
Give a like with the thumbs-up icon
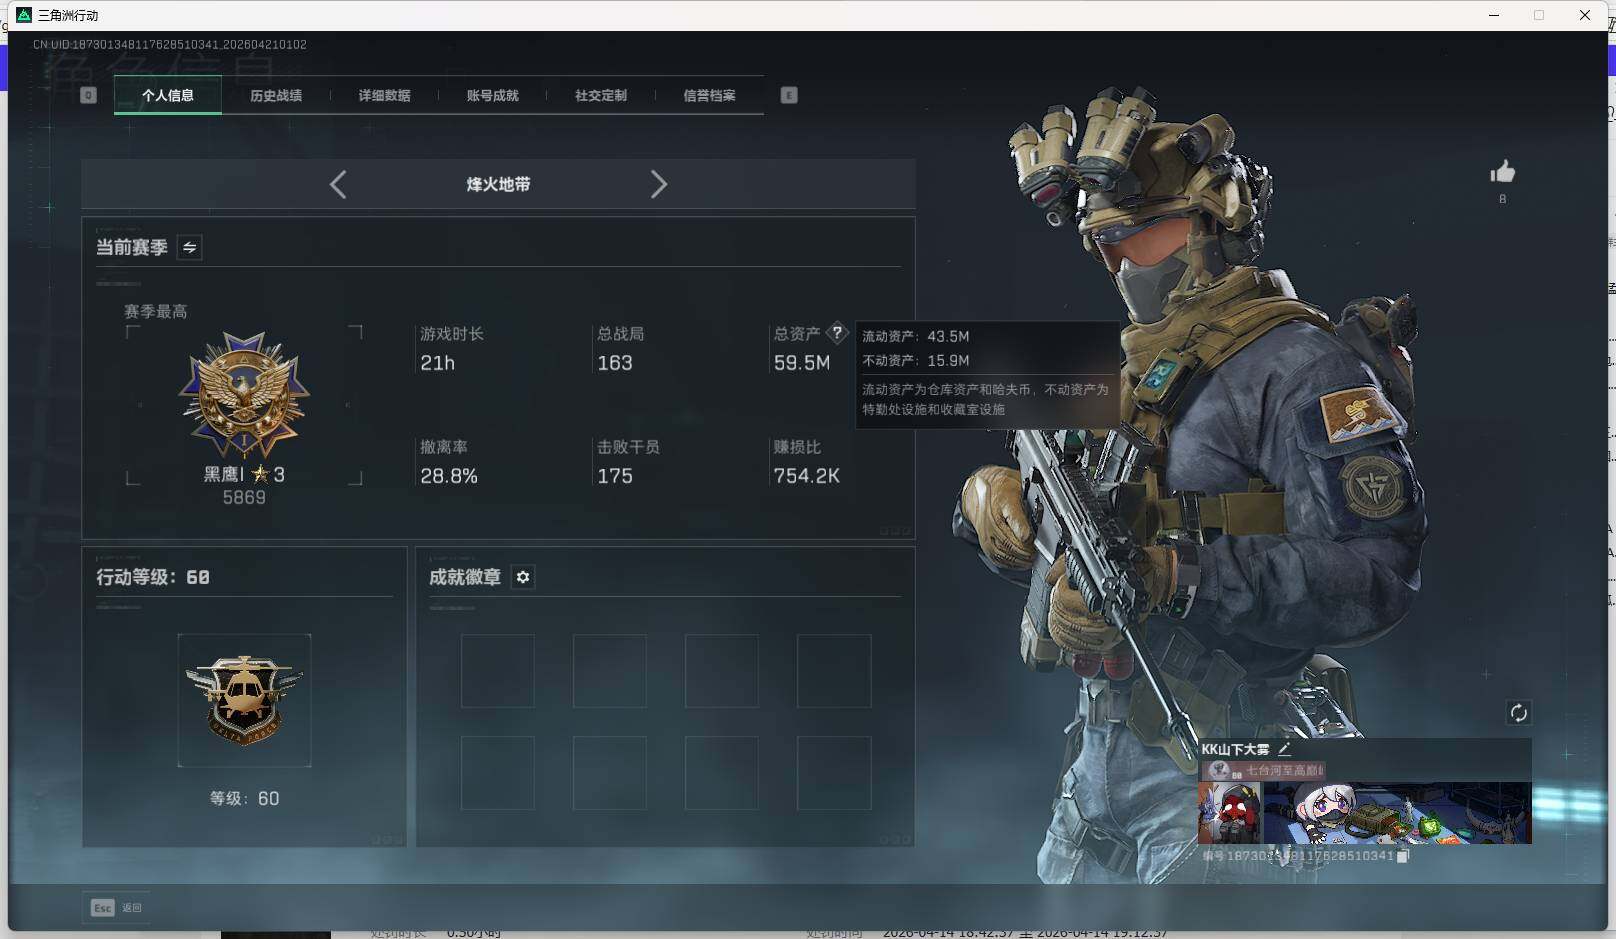coord(1502,172)
